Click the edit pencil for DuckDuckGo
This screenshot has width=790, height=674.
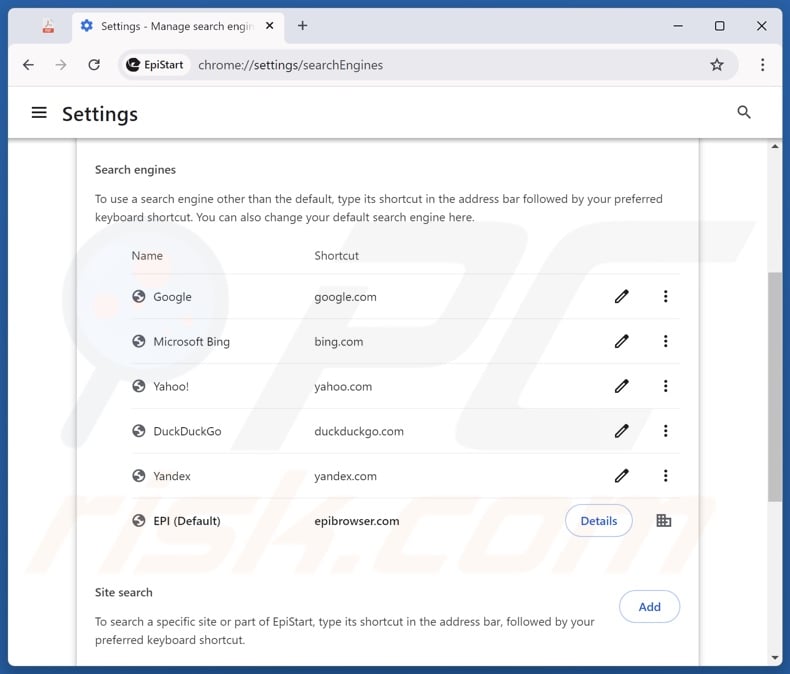pyautogui.click(x=622, y=432)
